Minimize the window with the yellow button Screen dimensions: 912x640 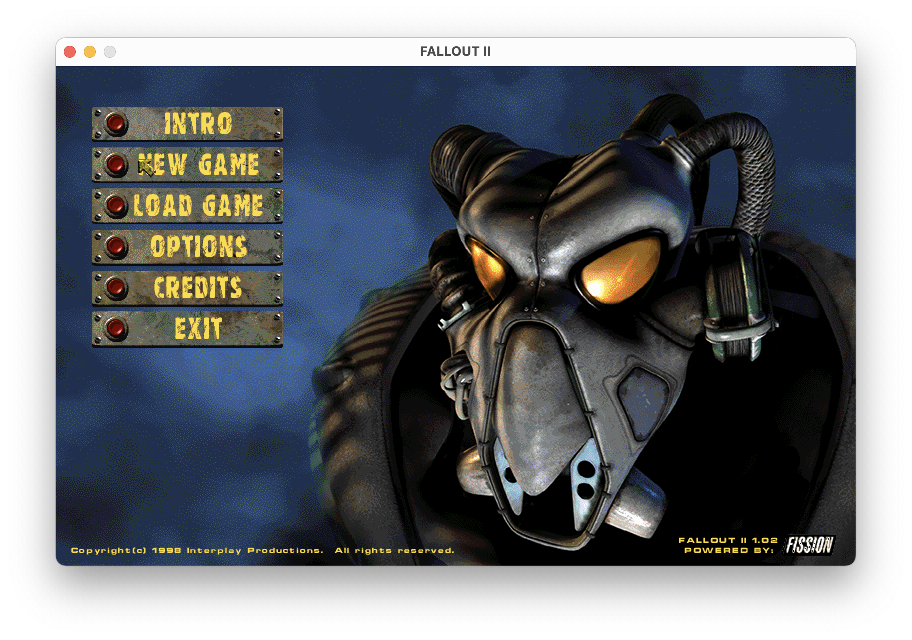pos(90,52)
